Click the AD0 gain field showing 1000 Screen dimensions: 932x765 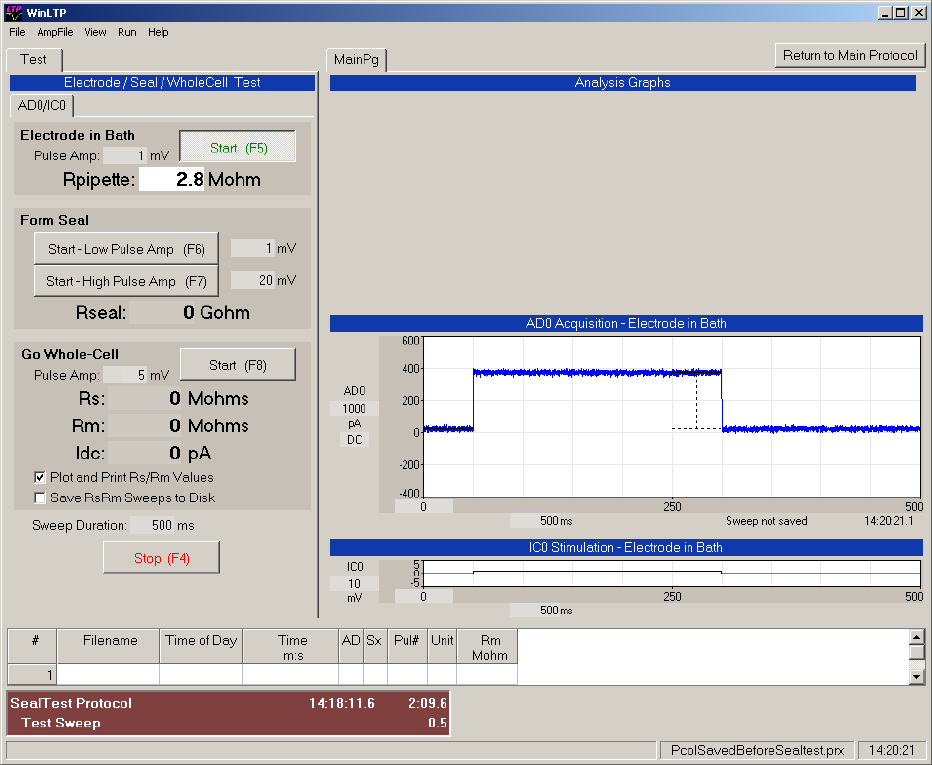click(x=354, y=408)
